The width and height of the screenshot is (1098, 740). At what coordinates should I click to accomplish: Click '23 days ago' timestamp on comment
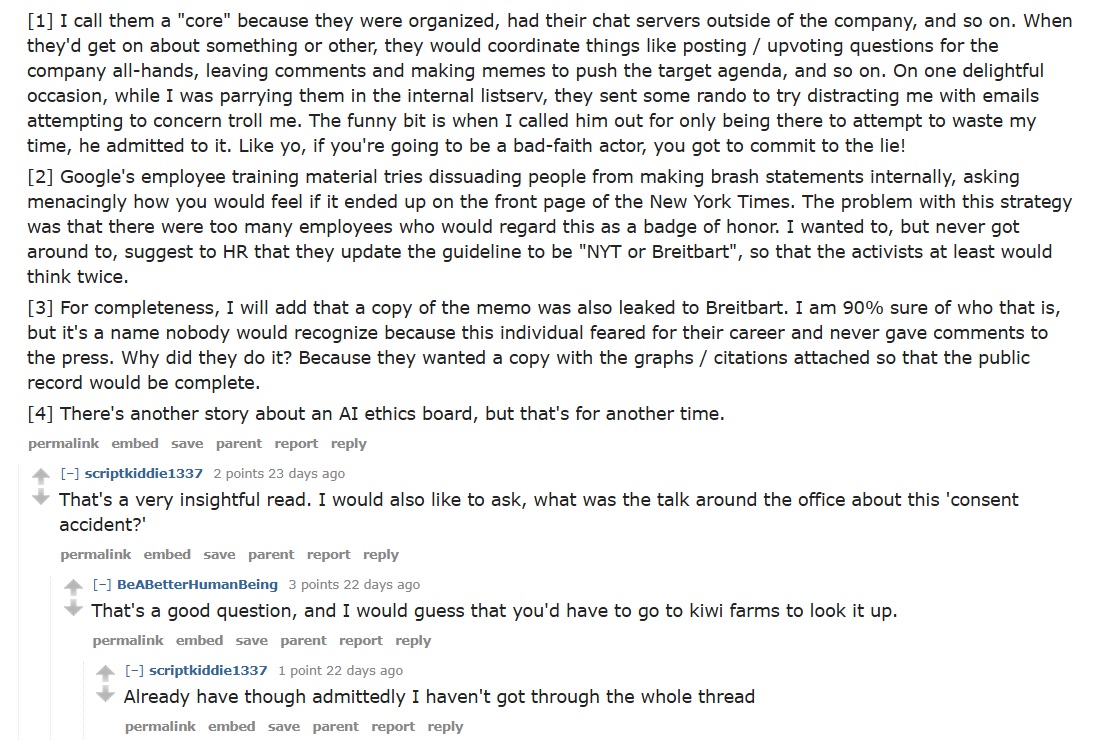click(x=299, y=474)
